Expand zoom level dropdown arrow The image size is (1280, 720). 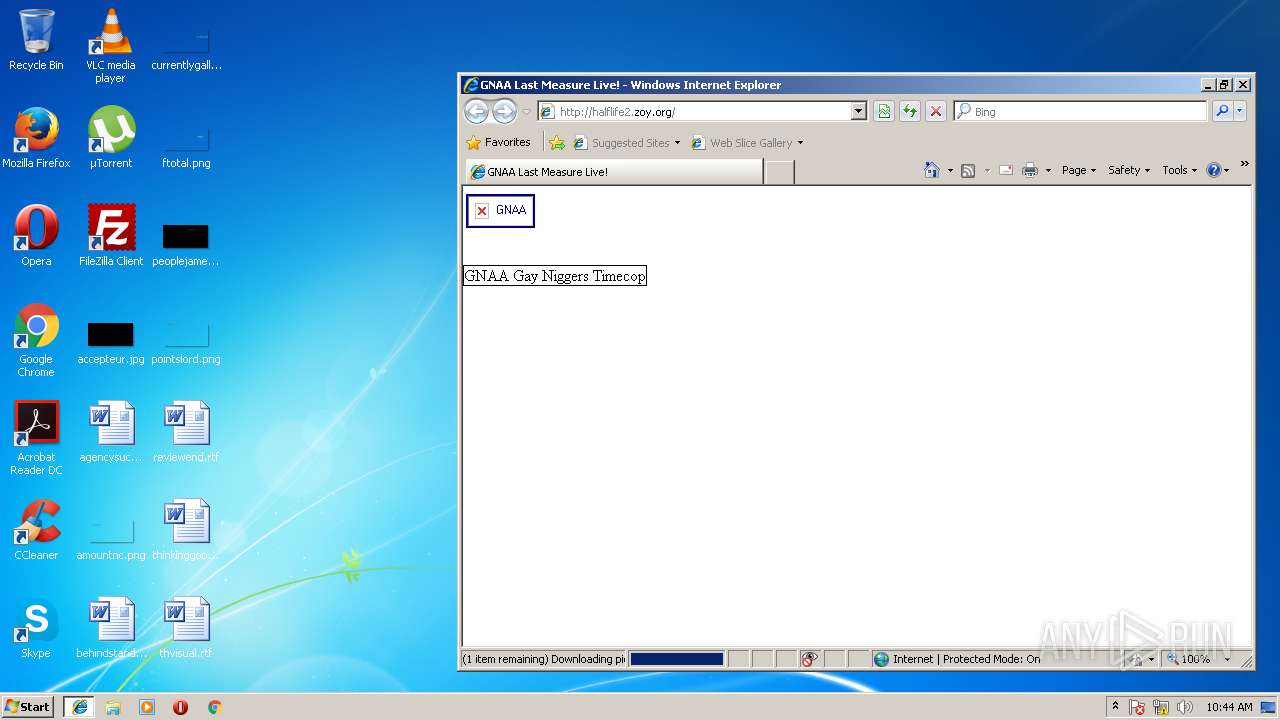pyautogui.click(x=1227, y=659)
